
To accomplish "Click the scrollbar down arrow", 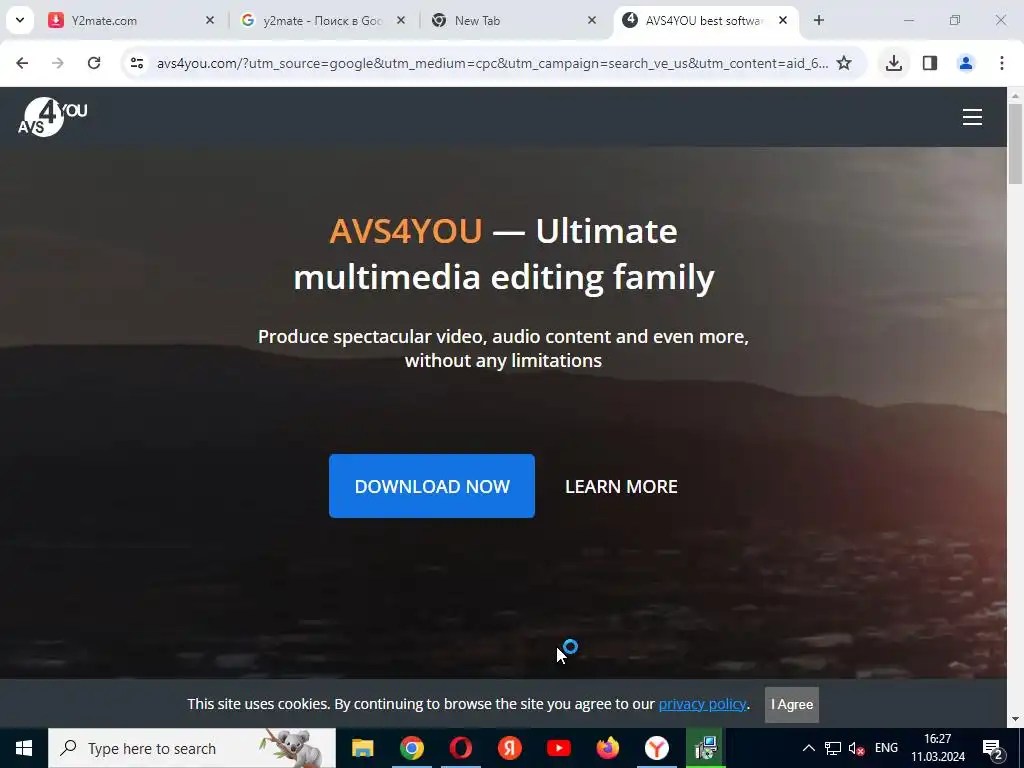I will tap(1015, 720).
